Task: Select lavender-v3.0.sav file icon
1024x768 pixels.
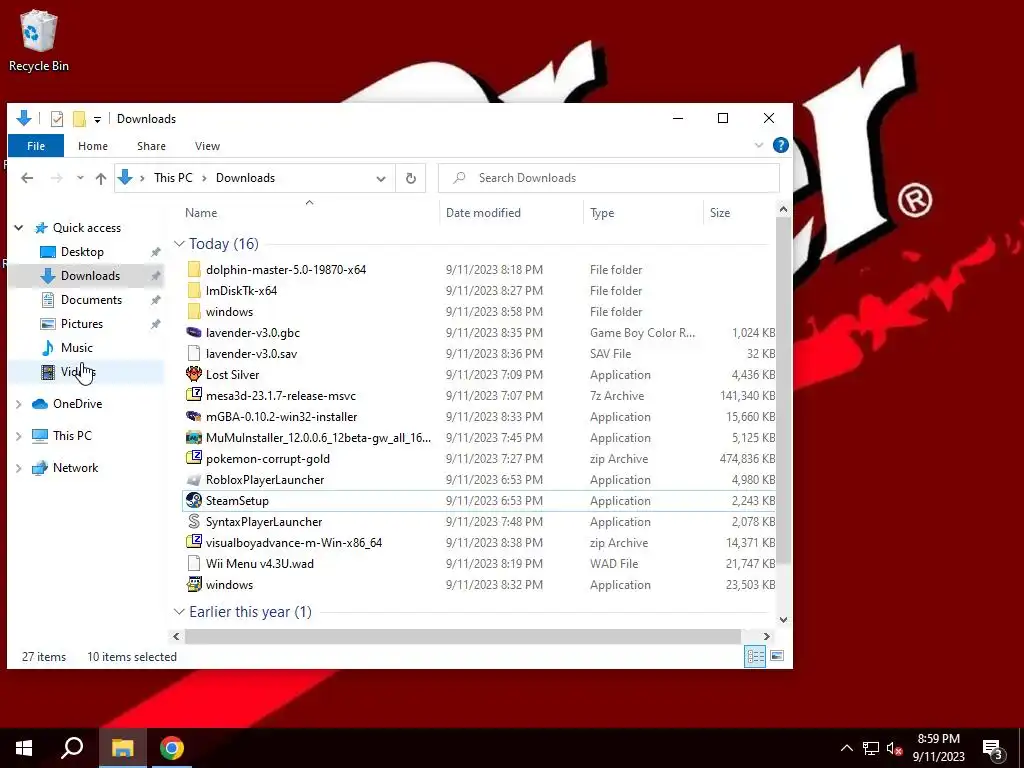Action: click(193, 353)
